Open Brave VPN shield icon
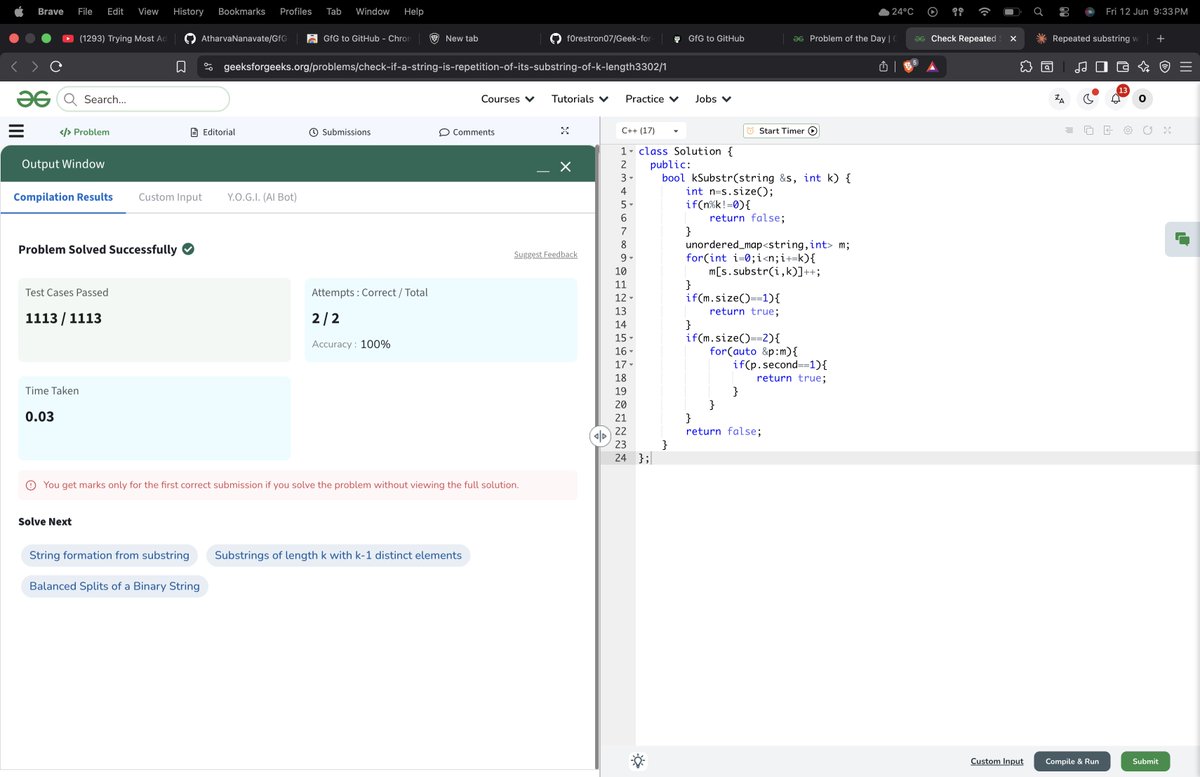Viewport: 1200px width, 777px height. pos(1164,67)
